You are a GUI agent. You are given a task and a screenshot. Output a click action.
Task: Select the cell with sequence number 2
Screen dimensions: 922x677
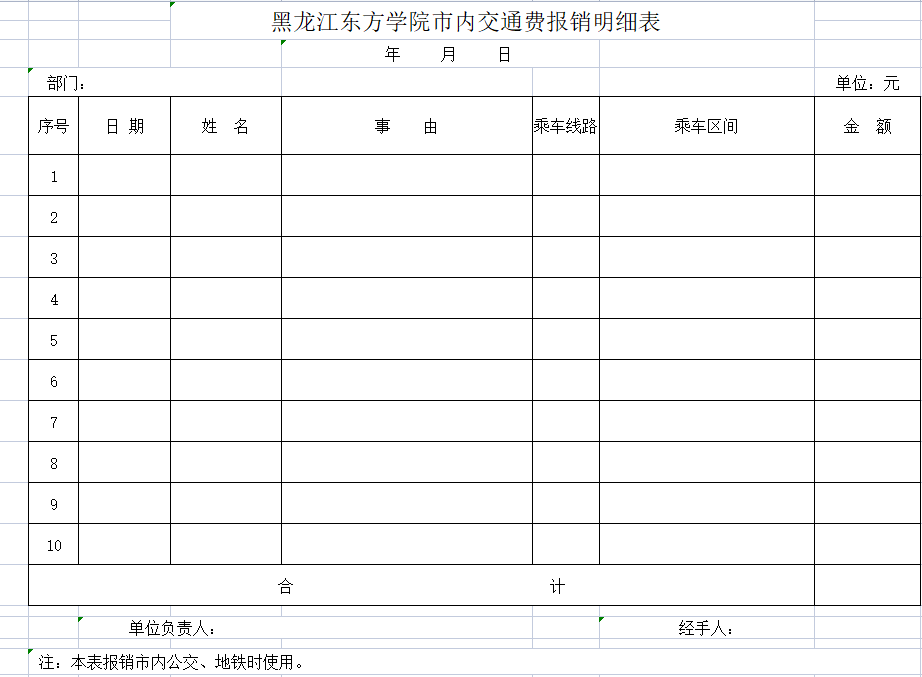[x=54, y=216]
